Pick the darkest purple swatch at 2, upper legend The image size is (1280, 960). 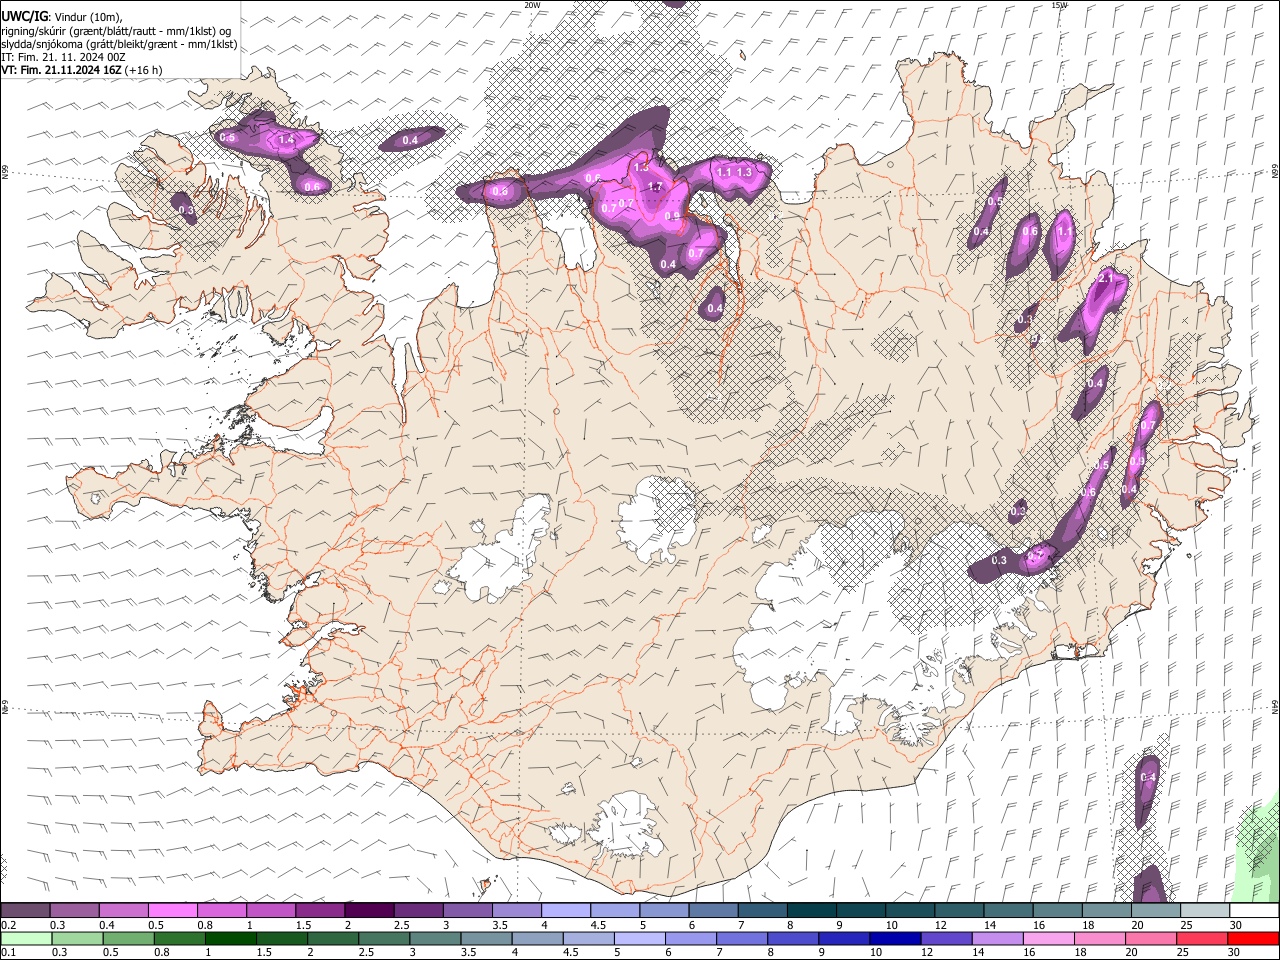click(x=368, y=911)
